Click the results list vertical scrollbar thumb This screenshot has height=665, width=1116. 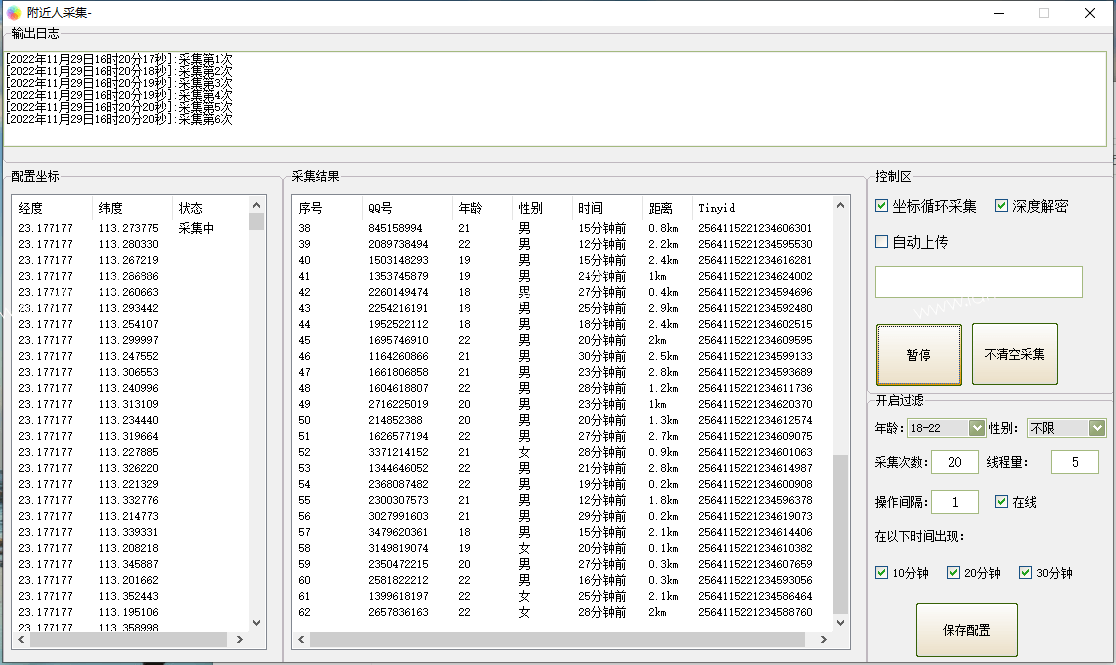tap(841, 534)
